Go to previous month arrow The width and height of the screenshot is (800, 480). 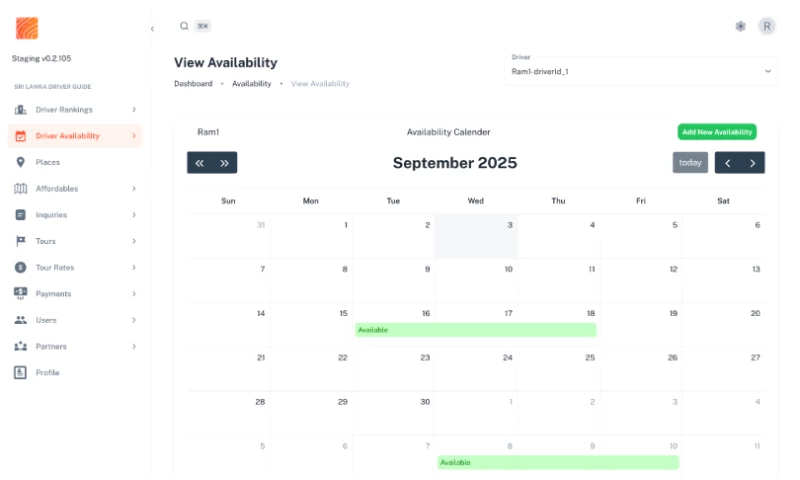click(x=728, y=163)
